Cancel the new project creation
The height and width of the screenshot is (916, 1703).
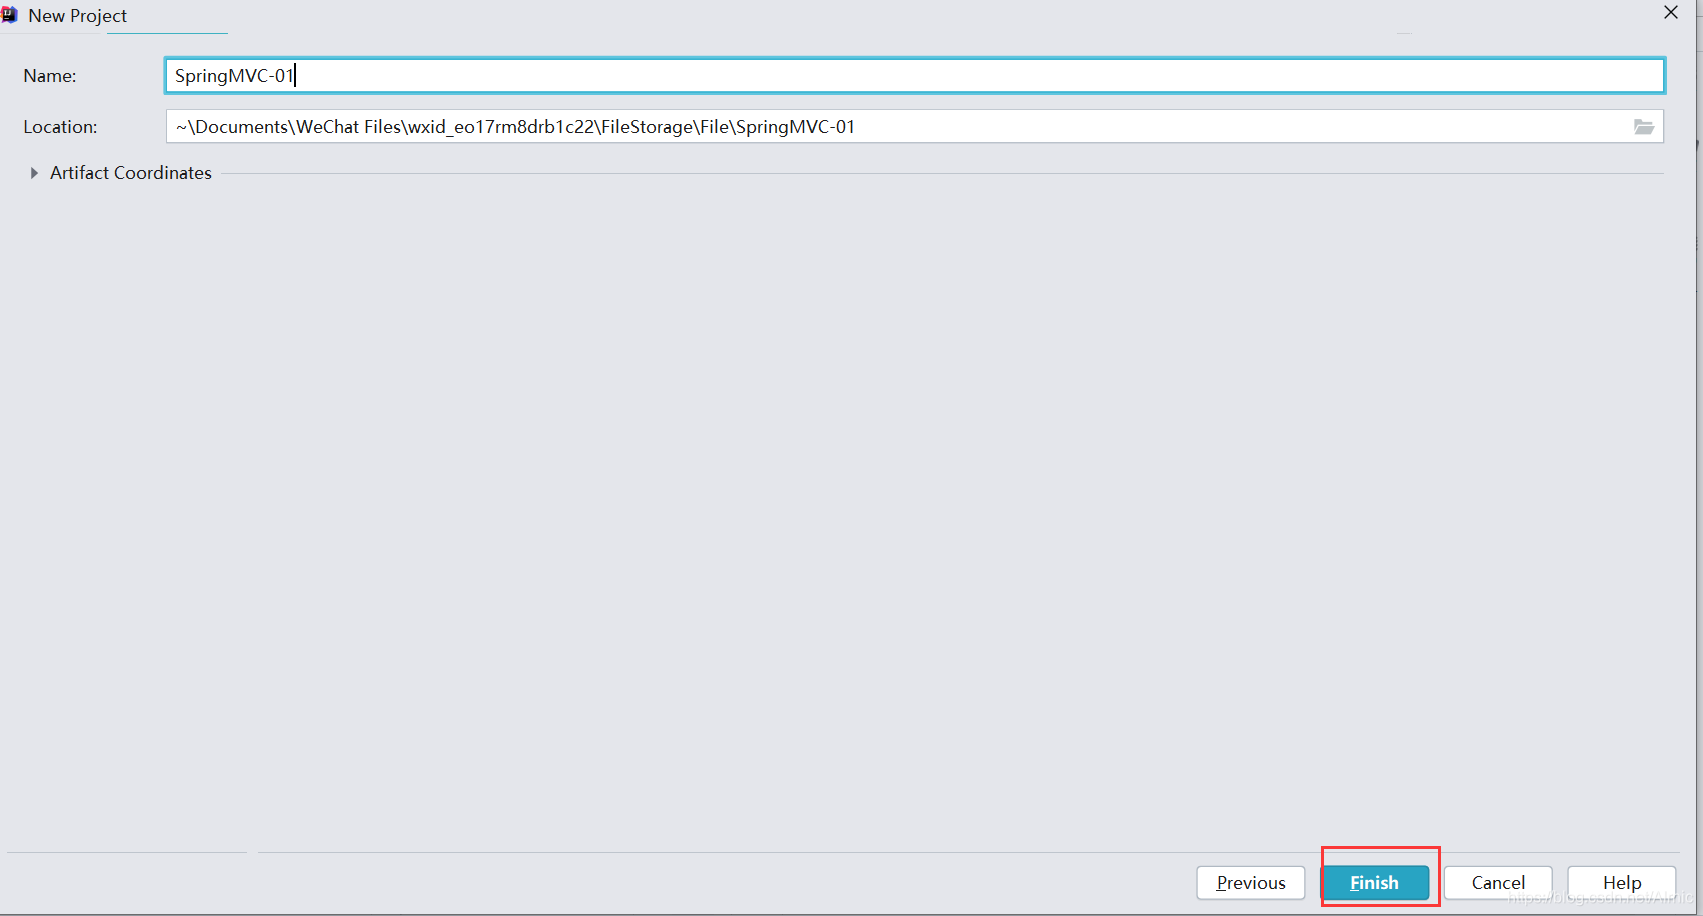point(1498,882)
